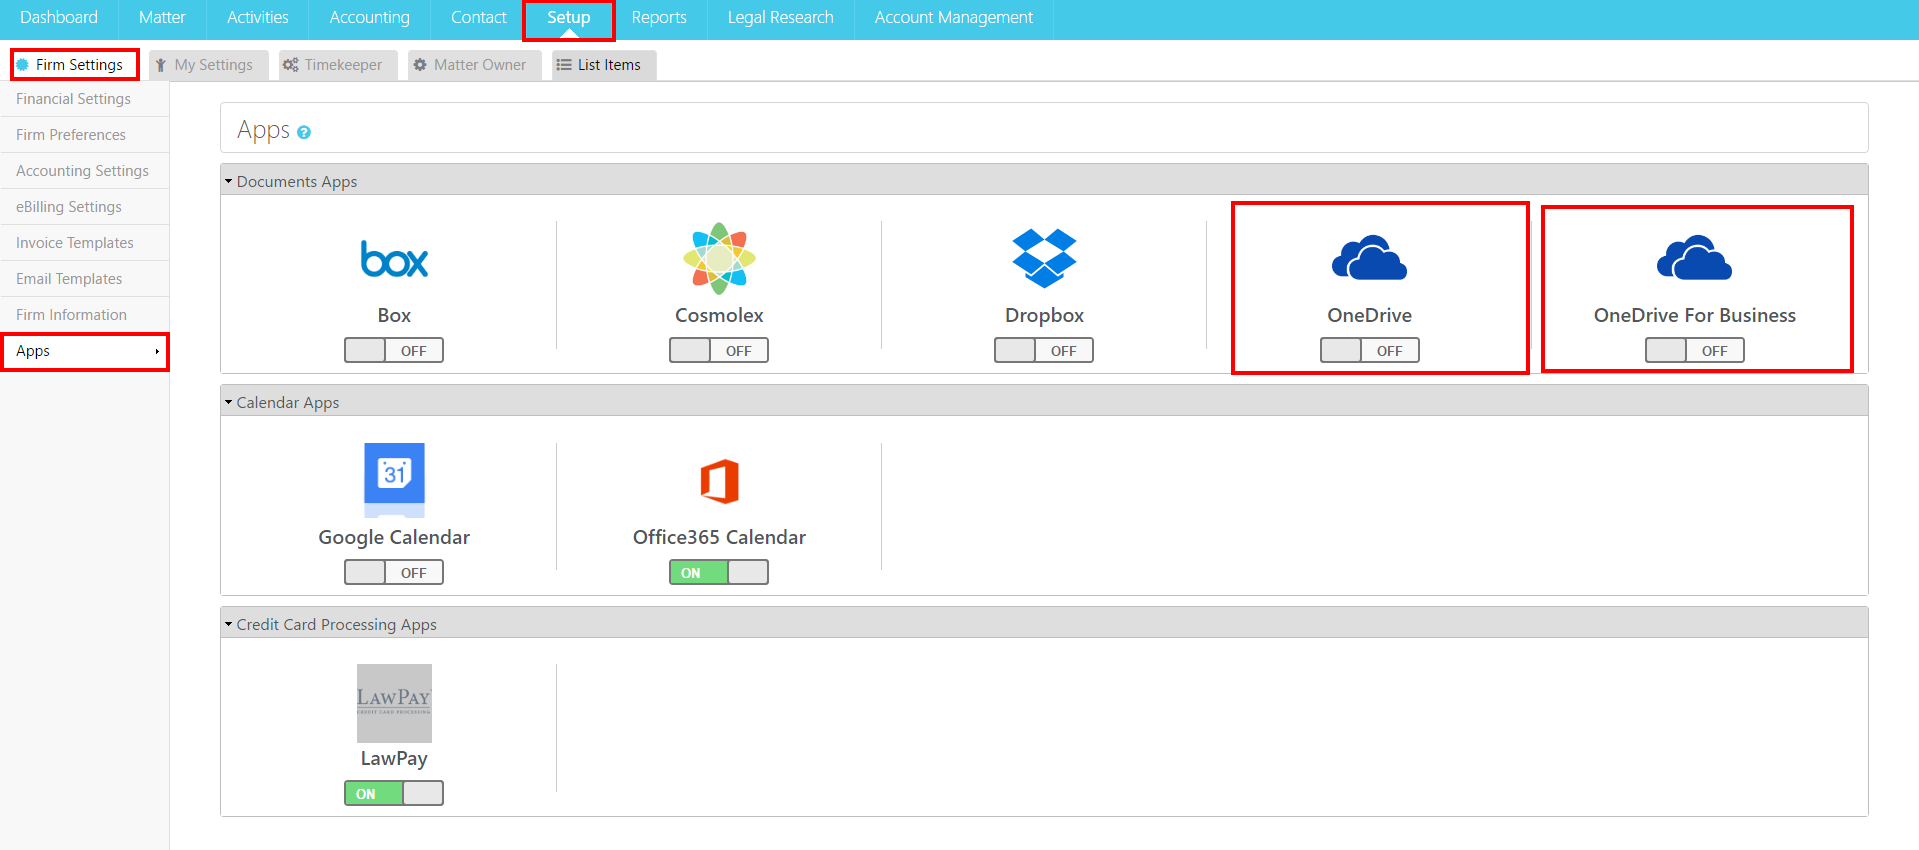Disable the Office365 Calendar toggle
1919x850 pixels.
(719, 572)
